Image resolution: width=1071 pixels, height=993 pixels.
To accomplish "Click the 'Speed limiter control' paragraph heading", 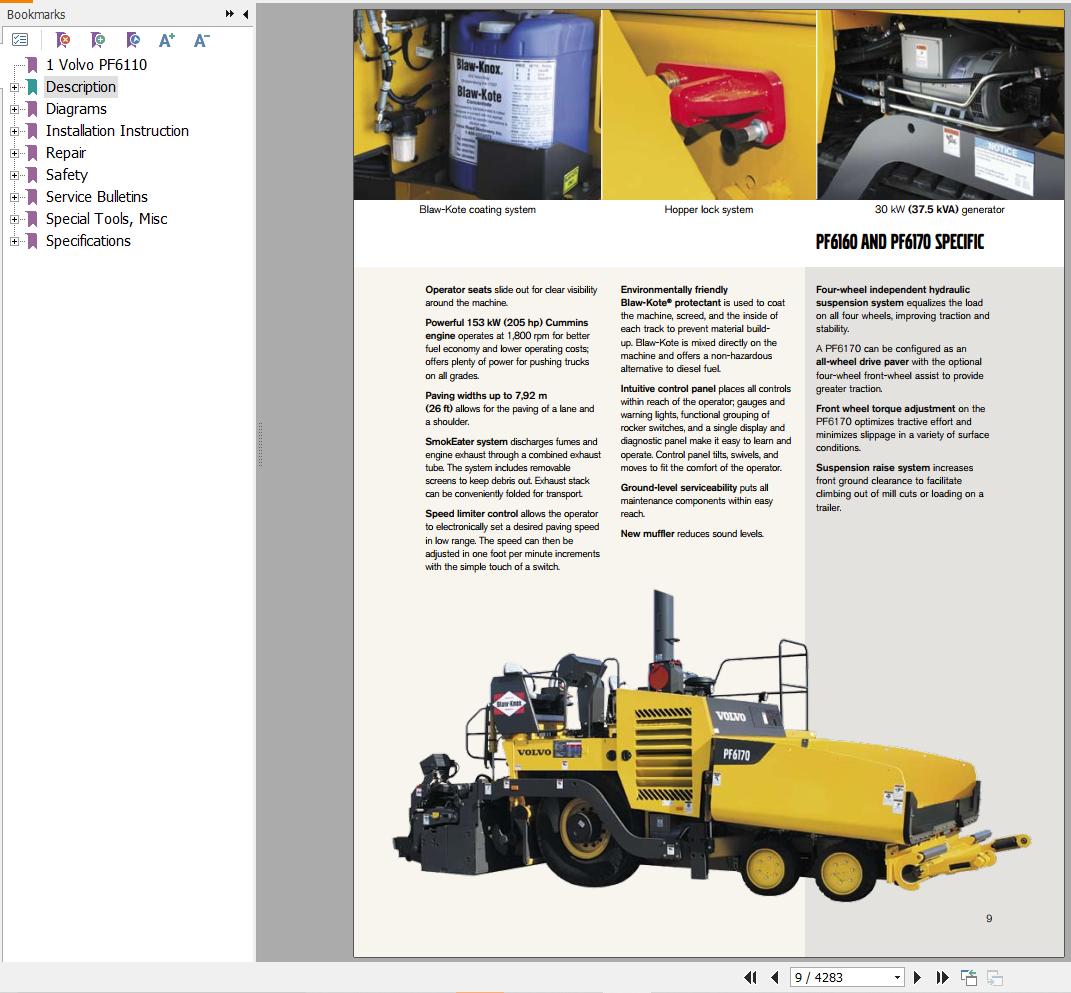I will point(471,514).
